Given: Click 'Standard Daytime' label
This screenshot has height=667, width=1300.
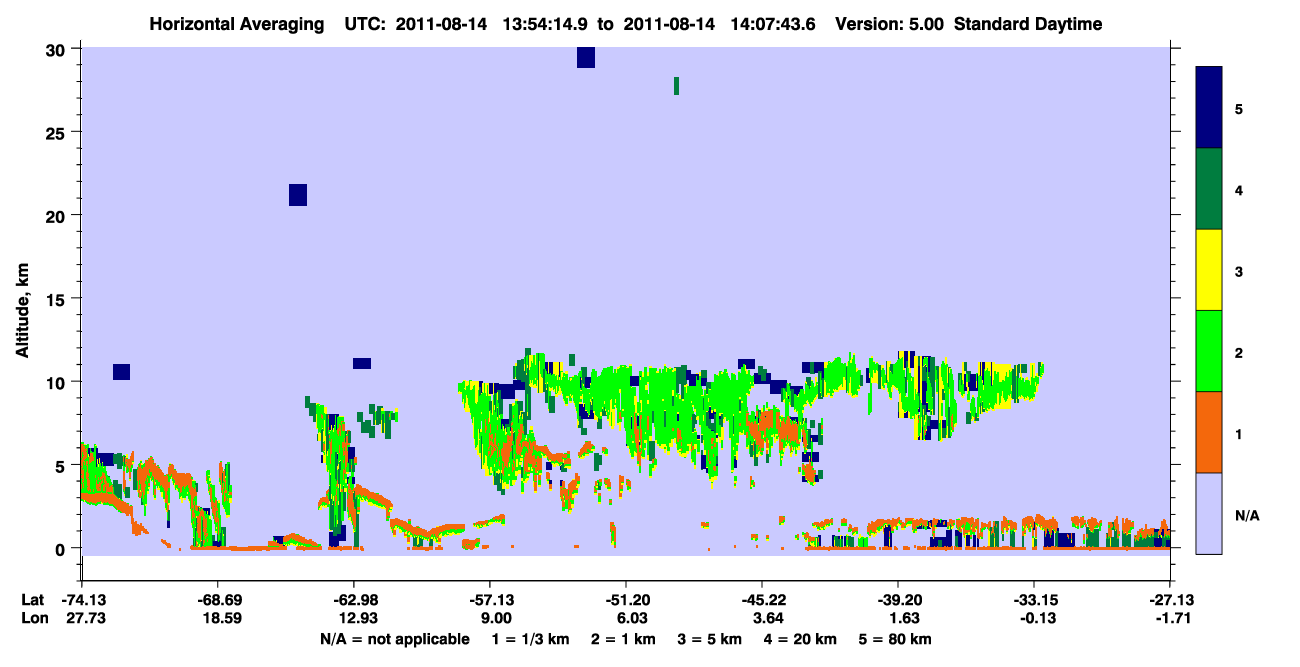Looking at the screenshot, I should point(1028,24).
